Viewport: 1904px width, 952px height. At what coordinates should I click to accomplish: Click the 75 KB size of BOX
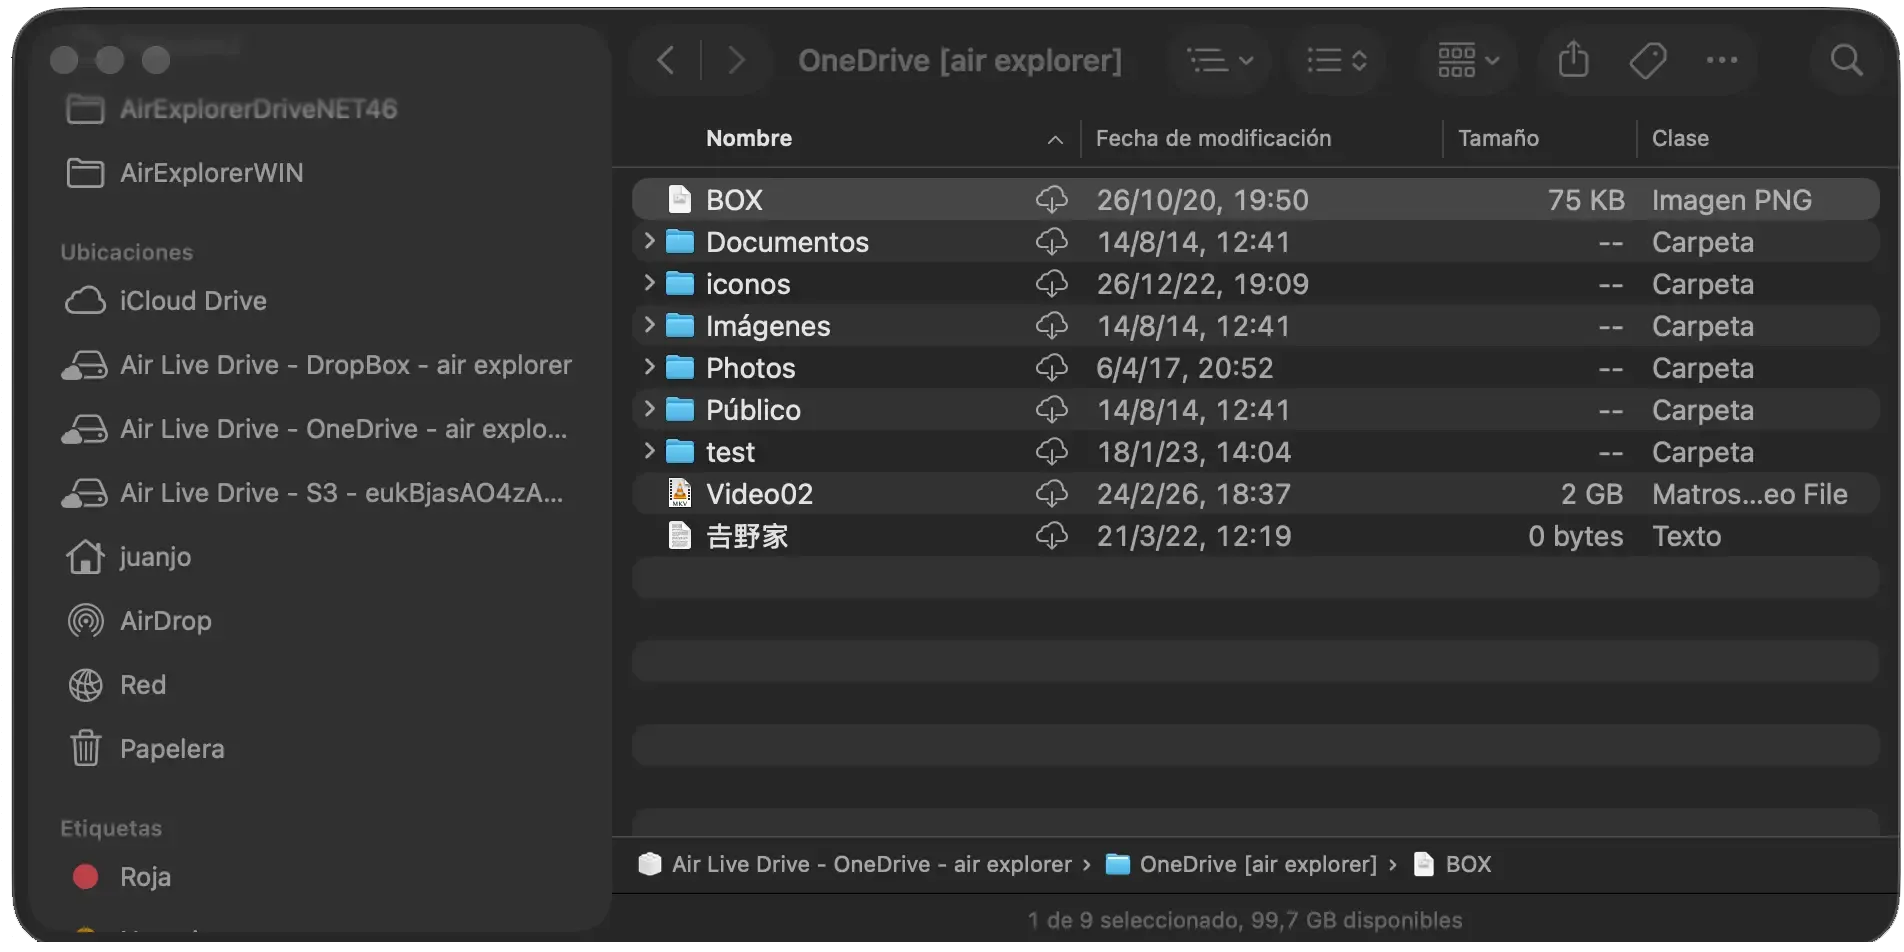point(1586,200)
